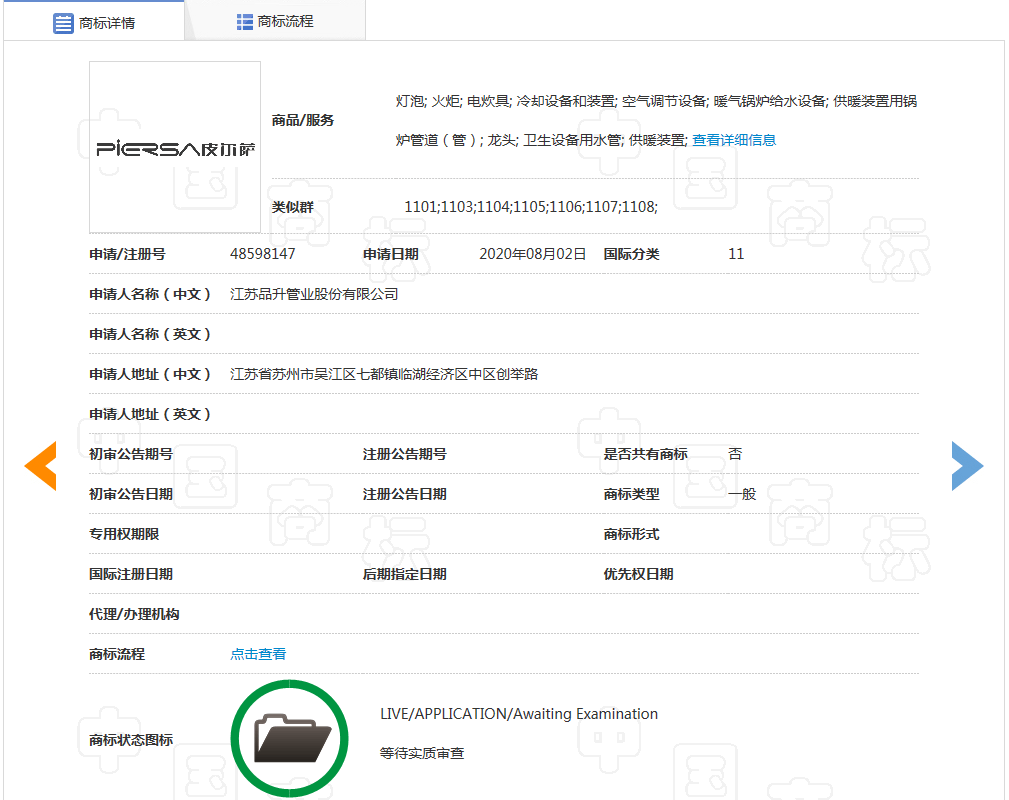Click the 类似群 label
The image size is (1009, 800).
click(293, 207)
